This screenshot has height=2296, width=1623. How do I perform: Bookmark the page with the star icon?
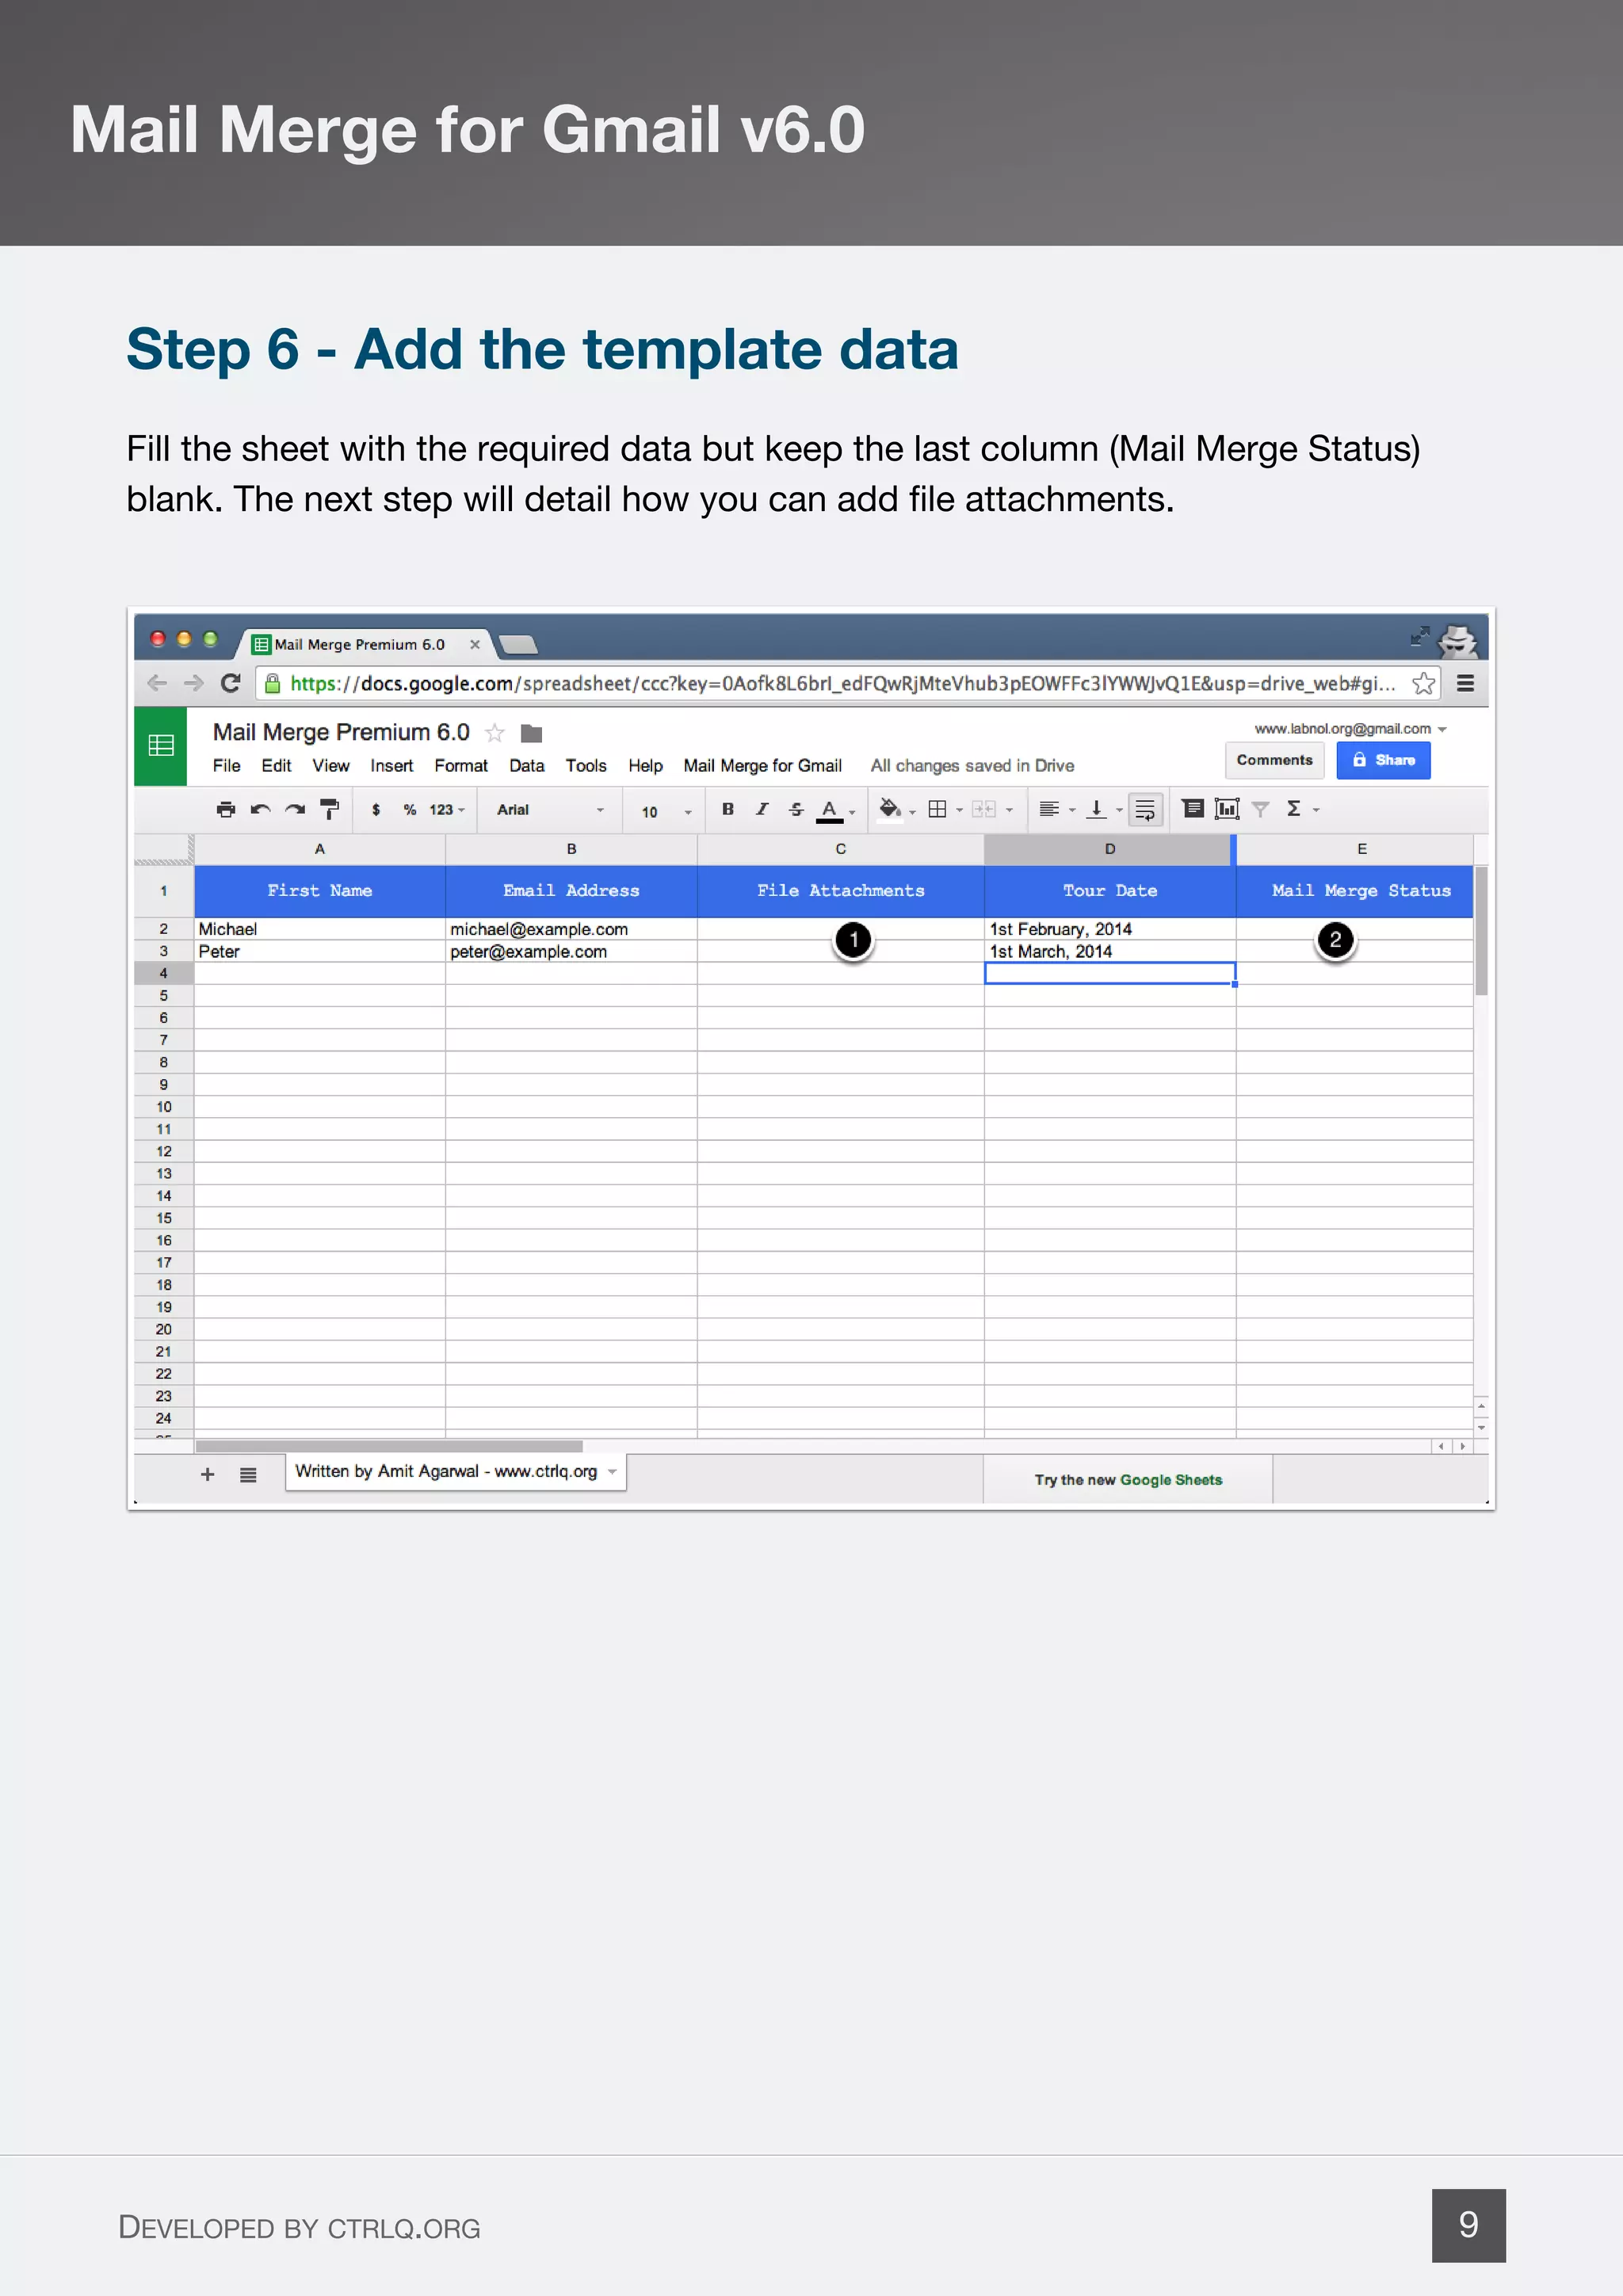pos(1424,684)
